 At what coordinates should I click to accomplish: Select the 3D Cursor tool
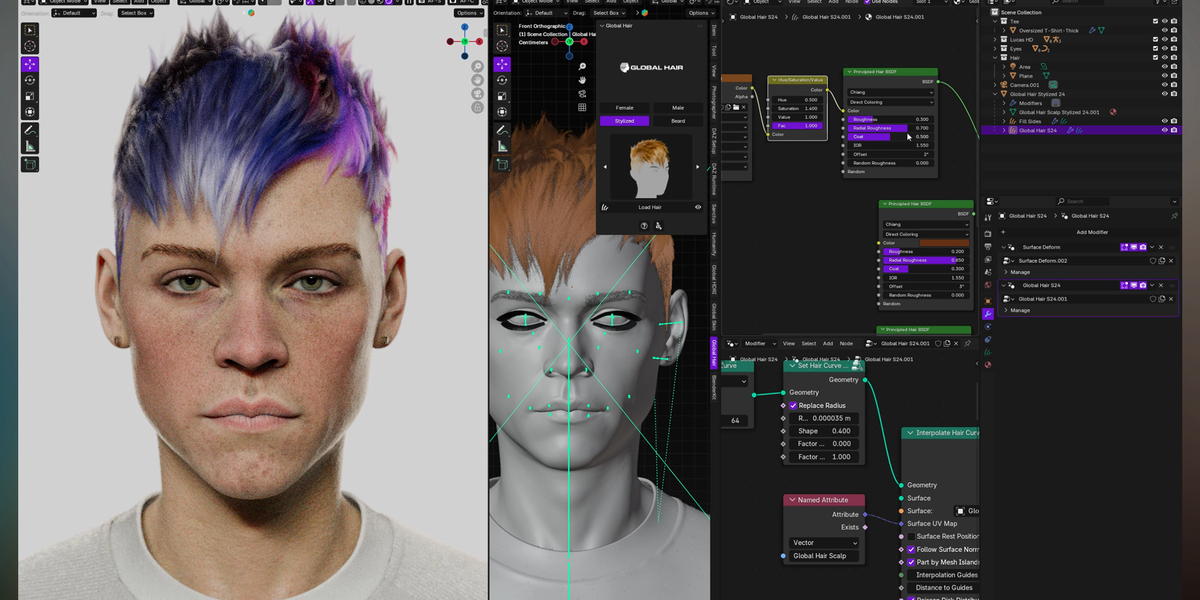[x=29, y=46]
